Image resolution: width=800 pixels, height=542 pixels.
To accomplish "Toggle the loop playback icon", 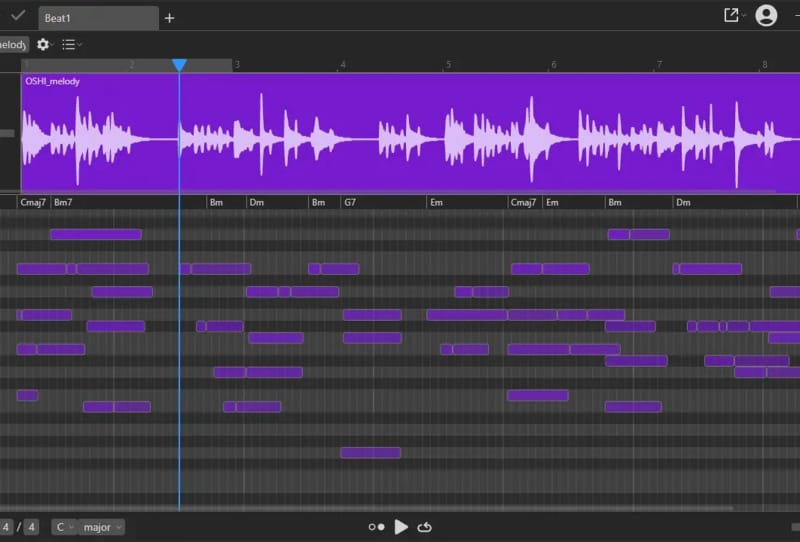I will pyautogui.click(x=424, y=527).
